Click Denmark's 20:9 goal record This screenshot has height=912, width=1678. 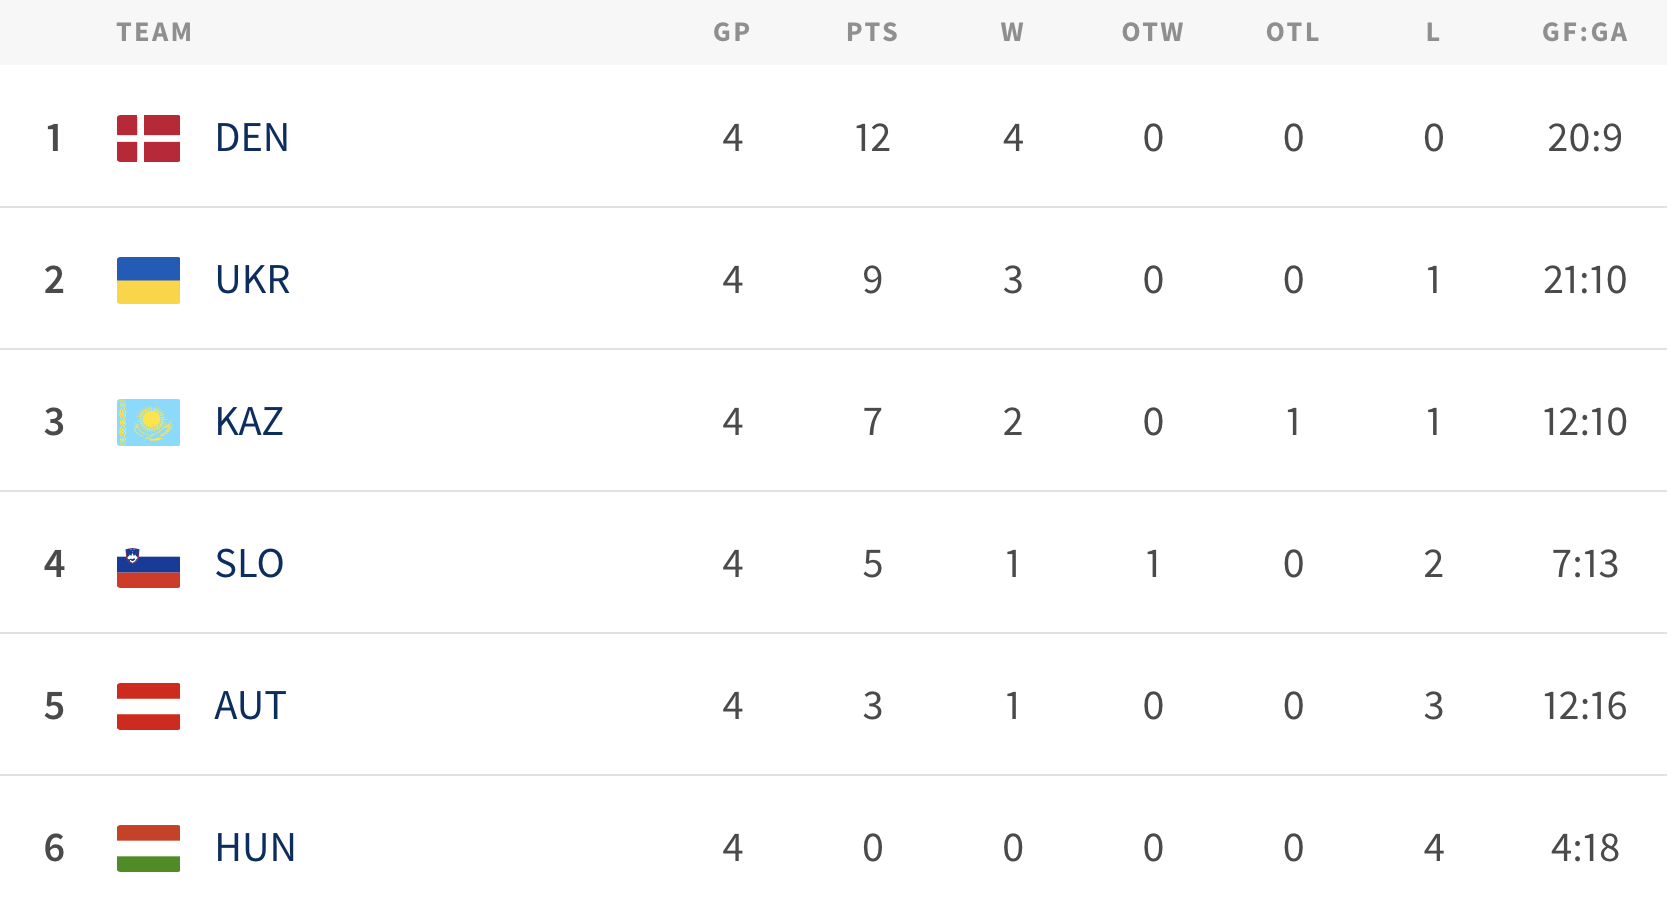[1585, 138]
